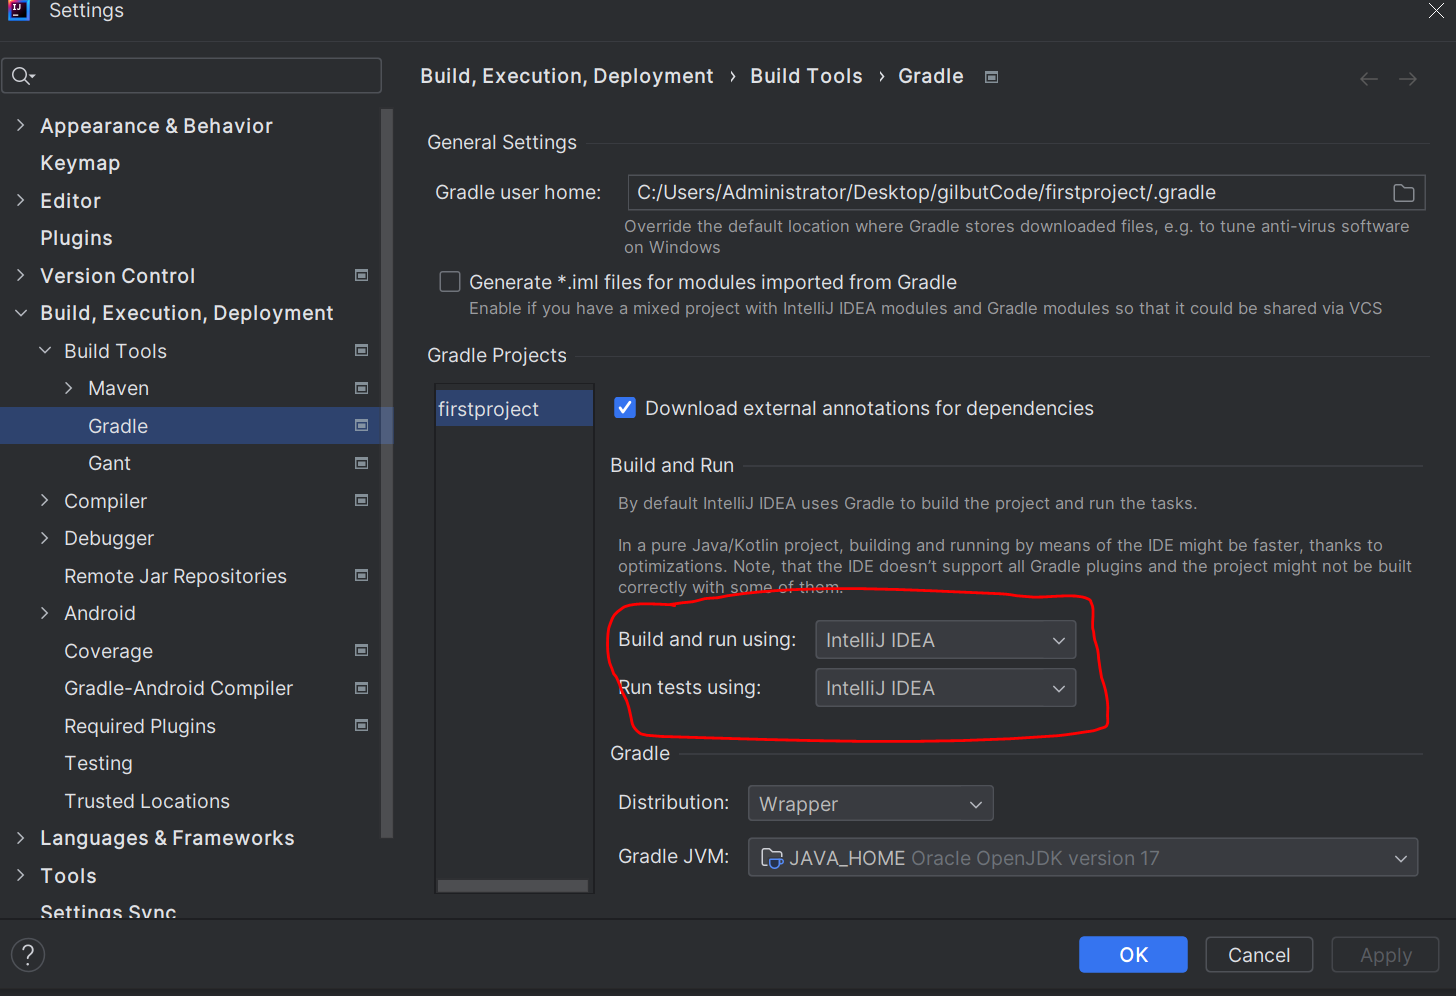Click project-level icon on Maven row
Image resolution: width=1456 pixels, height=996 pixels.
[362, 388]
